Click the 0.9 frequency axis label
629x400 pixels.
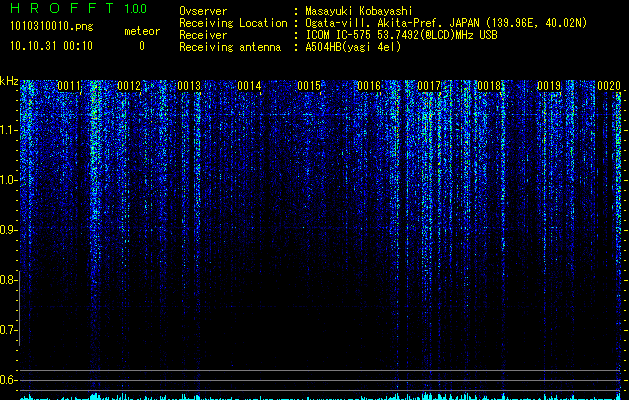click(8, 230)
